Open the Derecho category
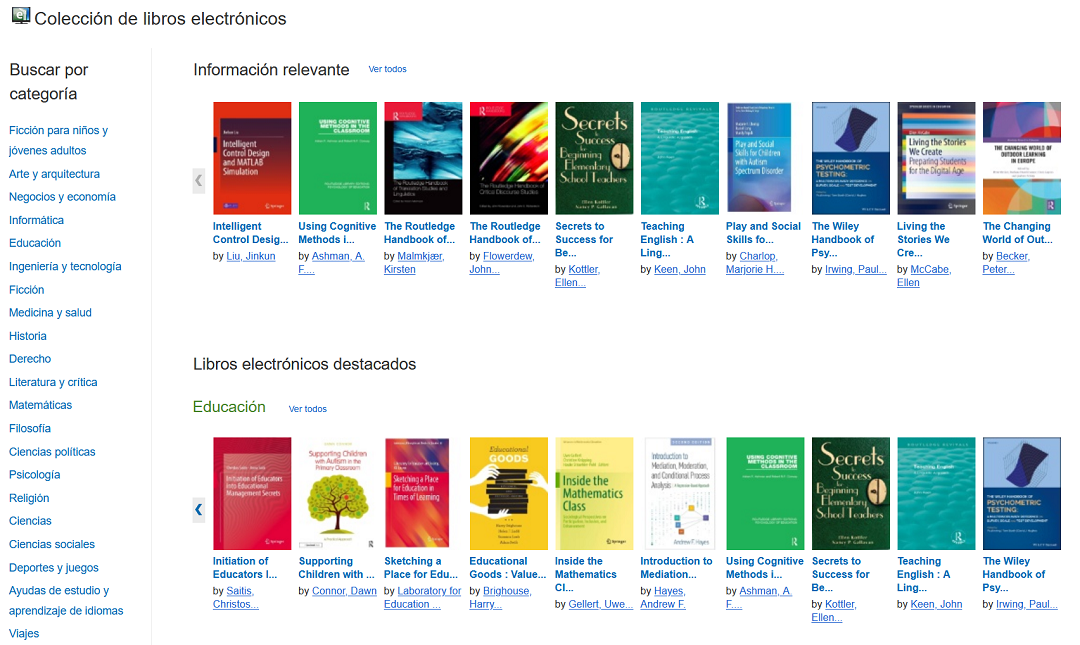Screen dimensions: 1080x645 click(x=30, y=358)
